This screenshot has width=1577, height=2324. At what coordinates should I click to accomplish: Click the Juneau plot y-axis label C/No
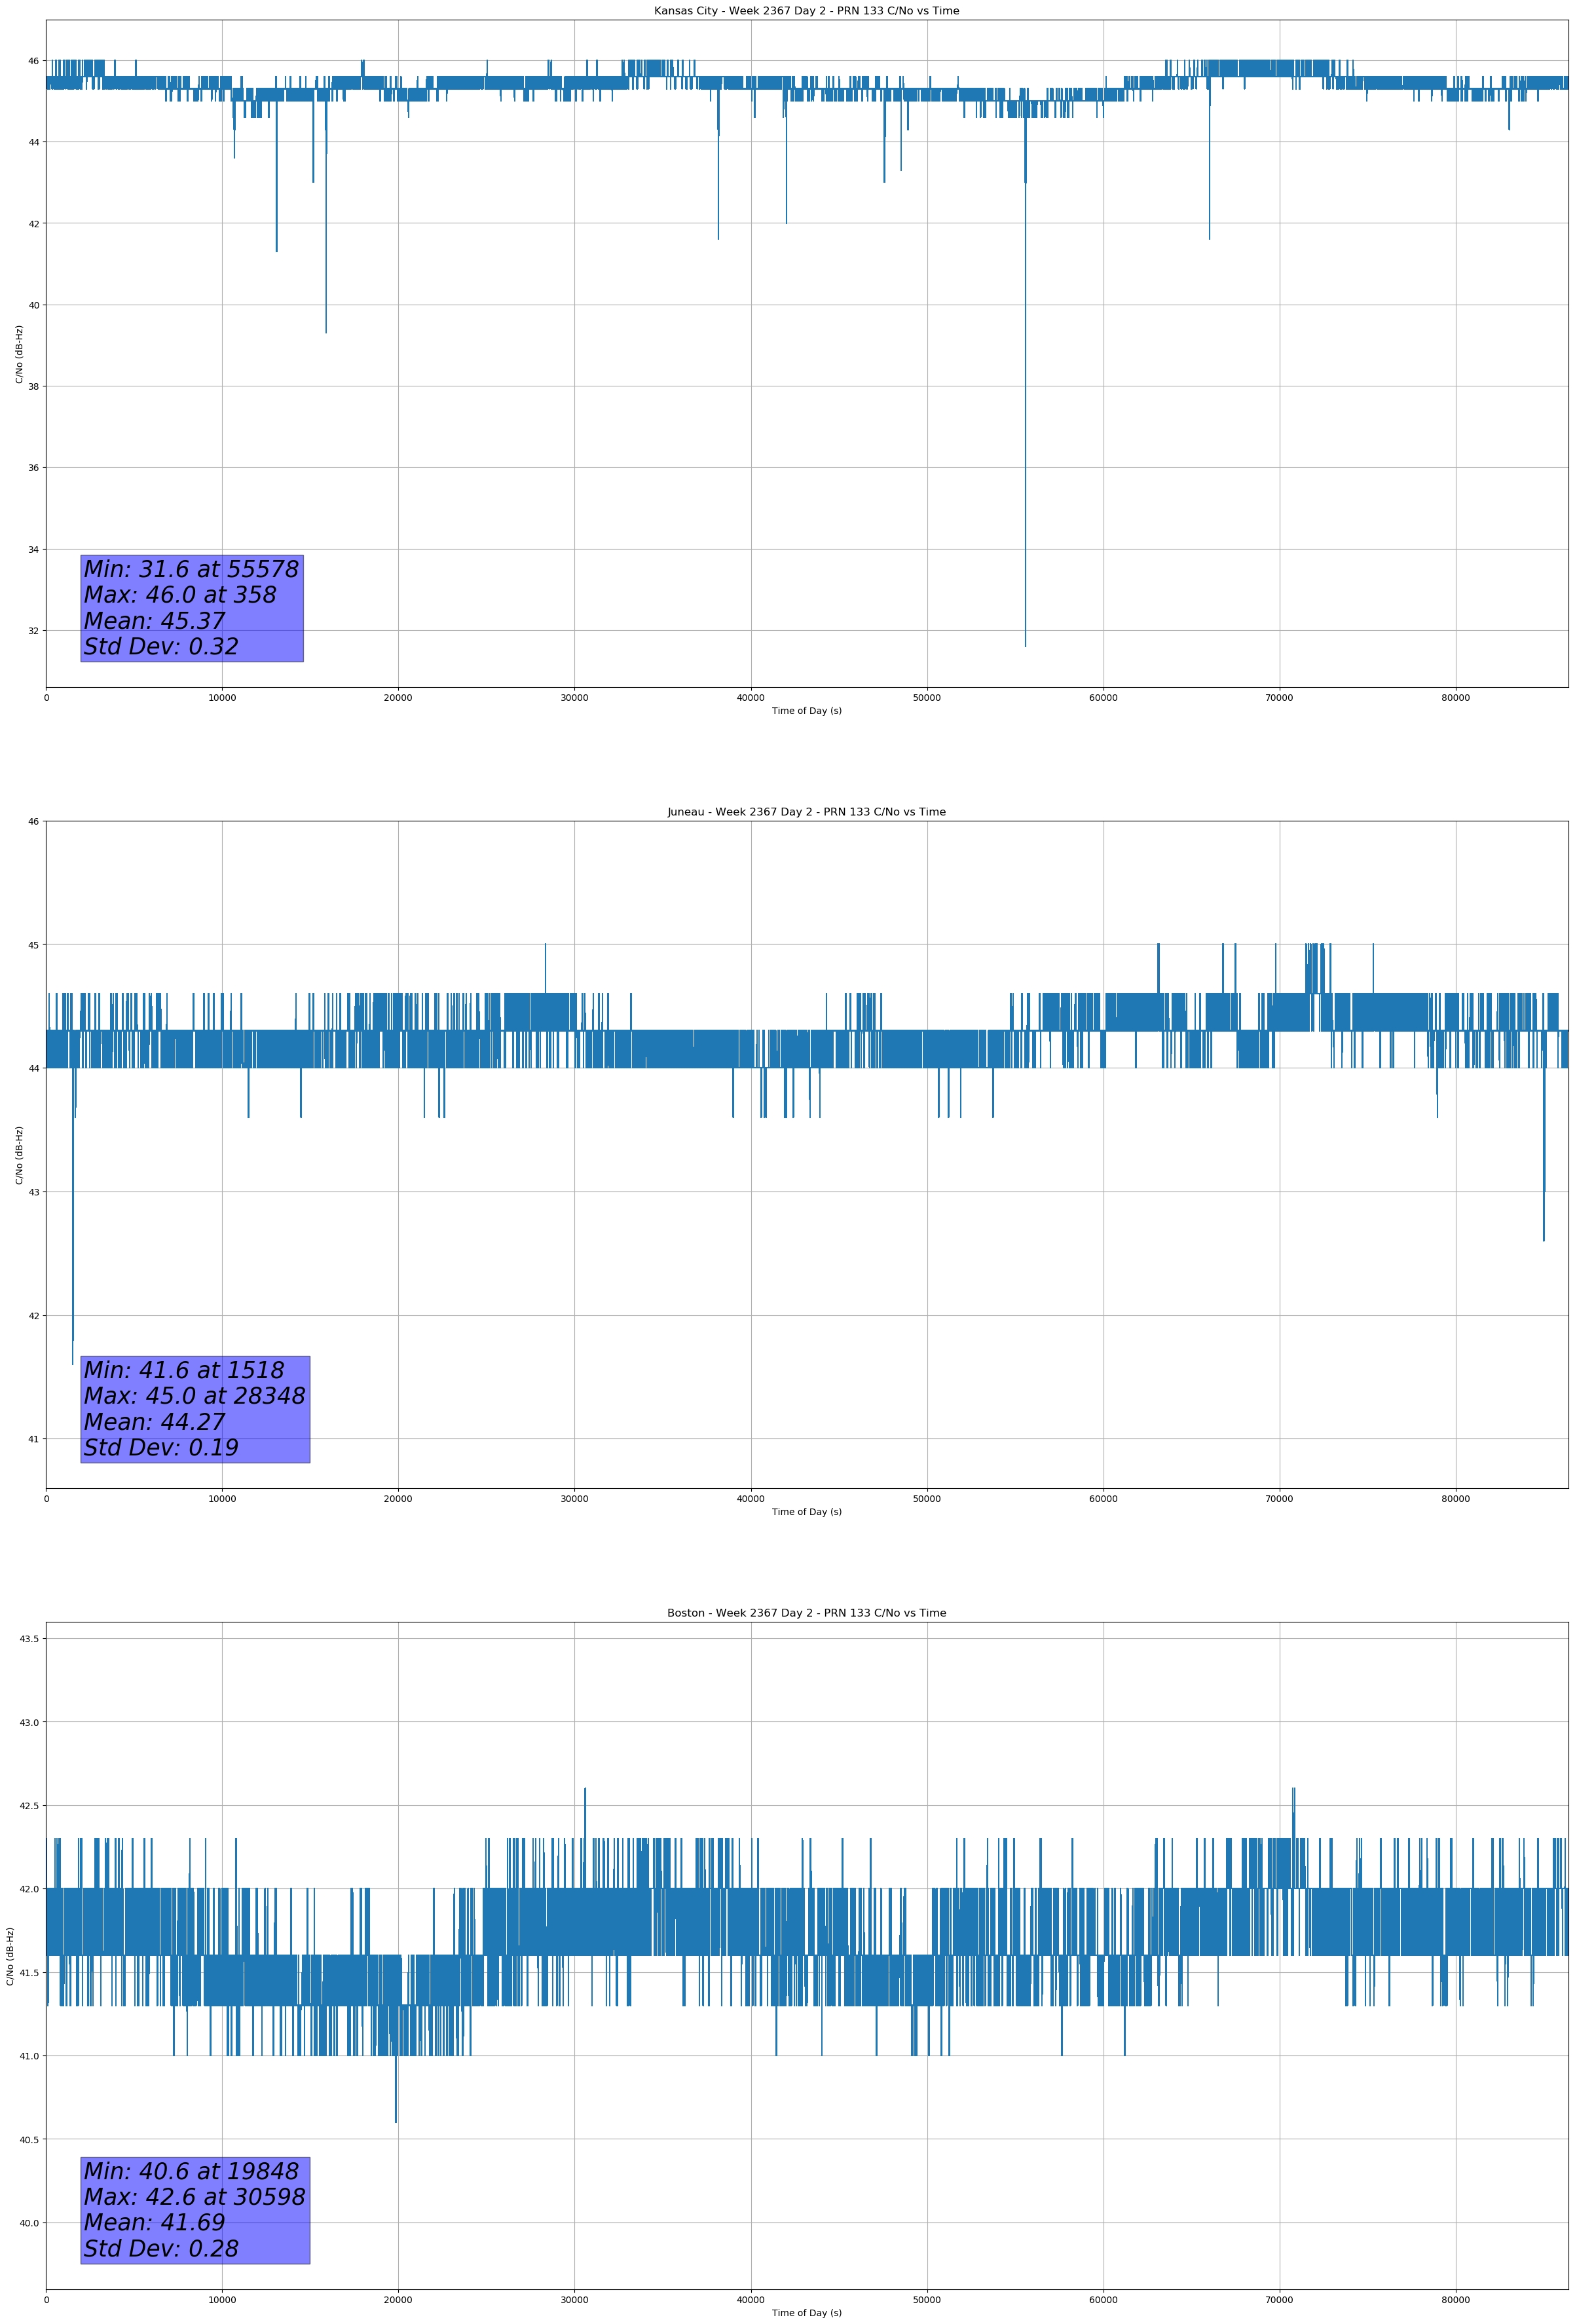[x=19, y=1155]
